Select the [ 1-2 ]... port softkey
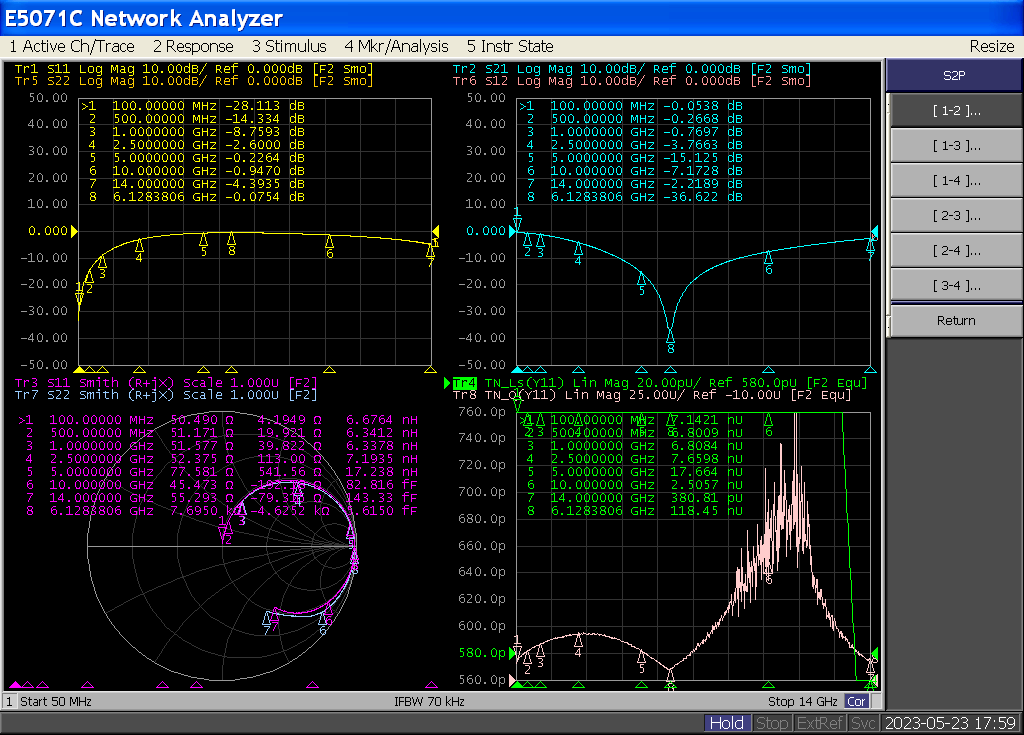Viewport: 1024px width, 735px height. 956,110
